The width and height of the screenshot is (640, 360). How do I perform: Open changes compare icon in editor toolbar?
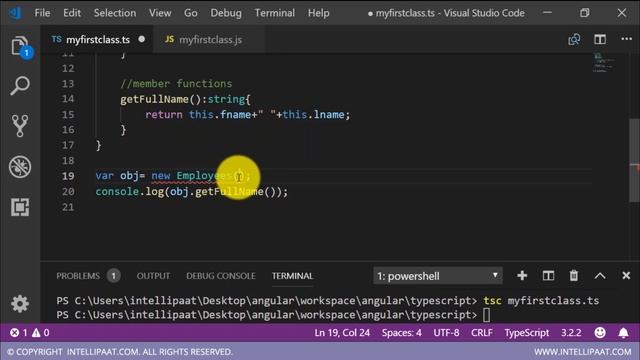[x=574, y=39]
